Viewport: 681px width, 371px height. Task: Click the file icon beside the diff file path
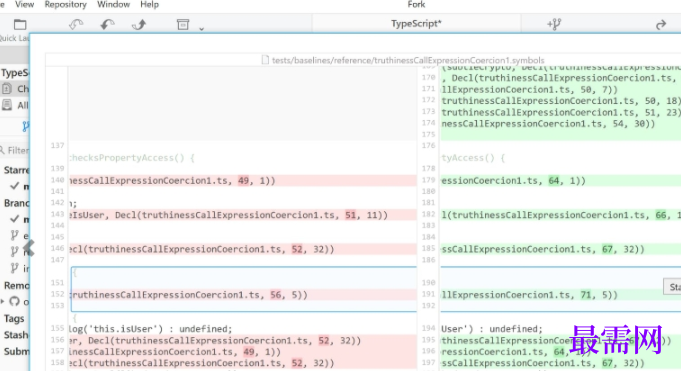pos(265,60)
